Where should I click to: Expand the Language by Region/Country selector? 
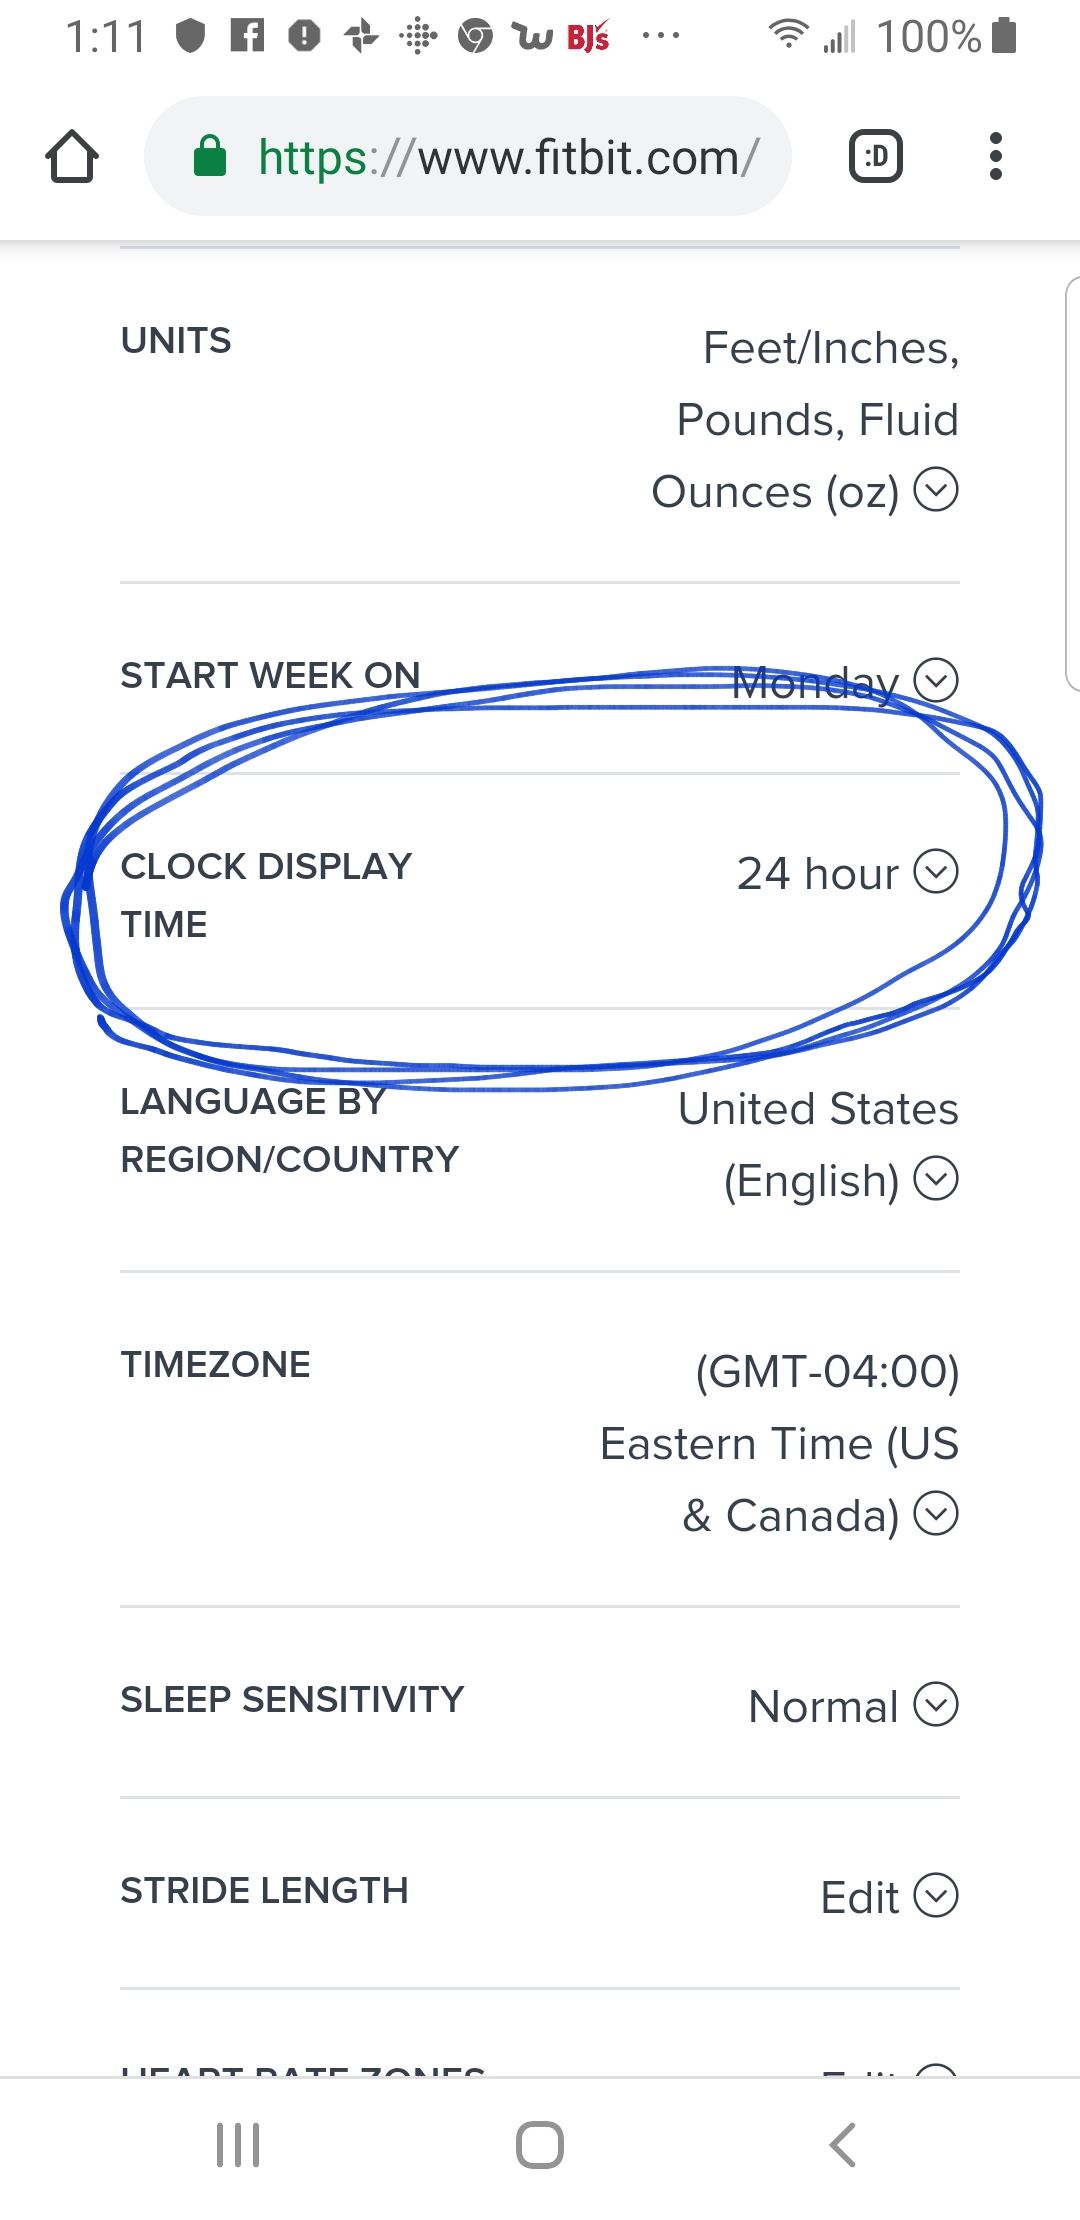[x=936, y=1178]
